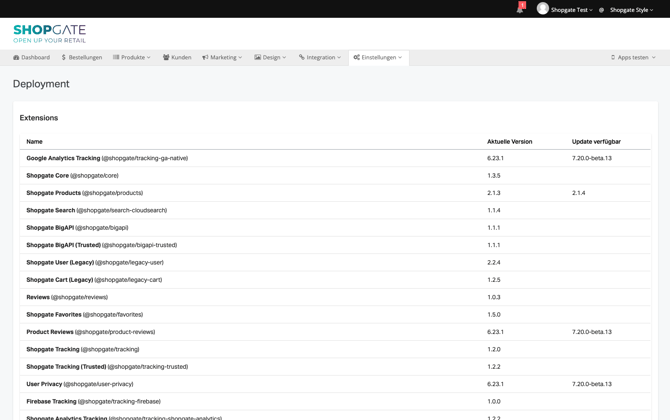Expand the Shopgate Test account dropdown
The image size is (670, 420).
571,10
